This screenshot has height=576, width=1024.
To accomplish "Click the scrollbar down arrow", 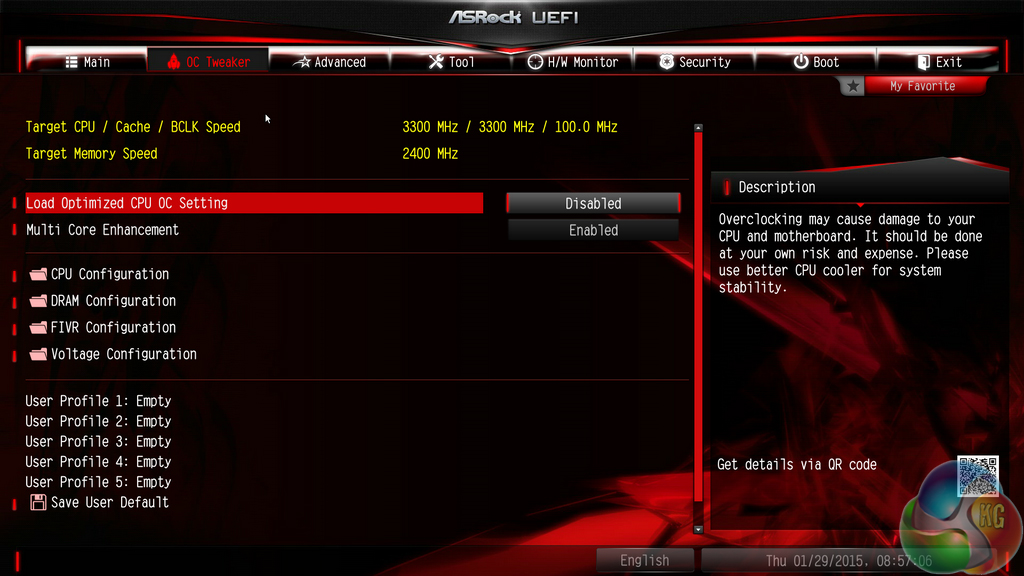I will click(698, 530).
